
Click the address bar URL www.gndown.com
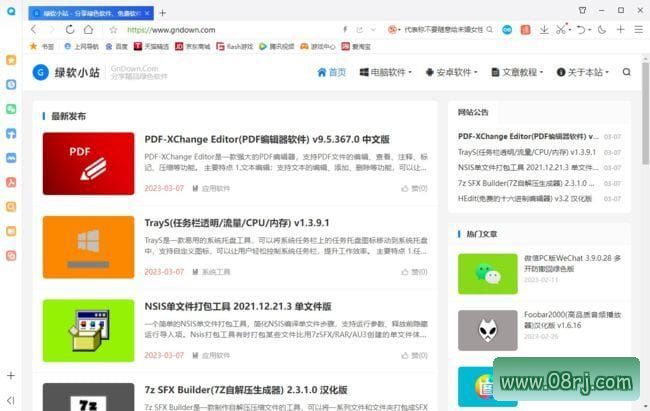point(171,30)
